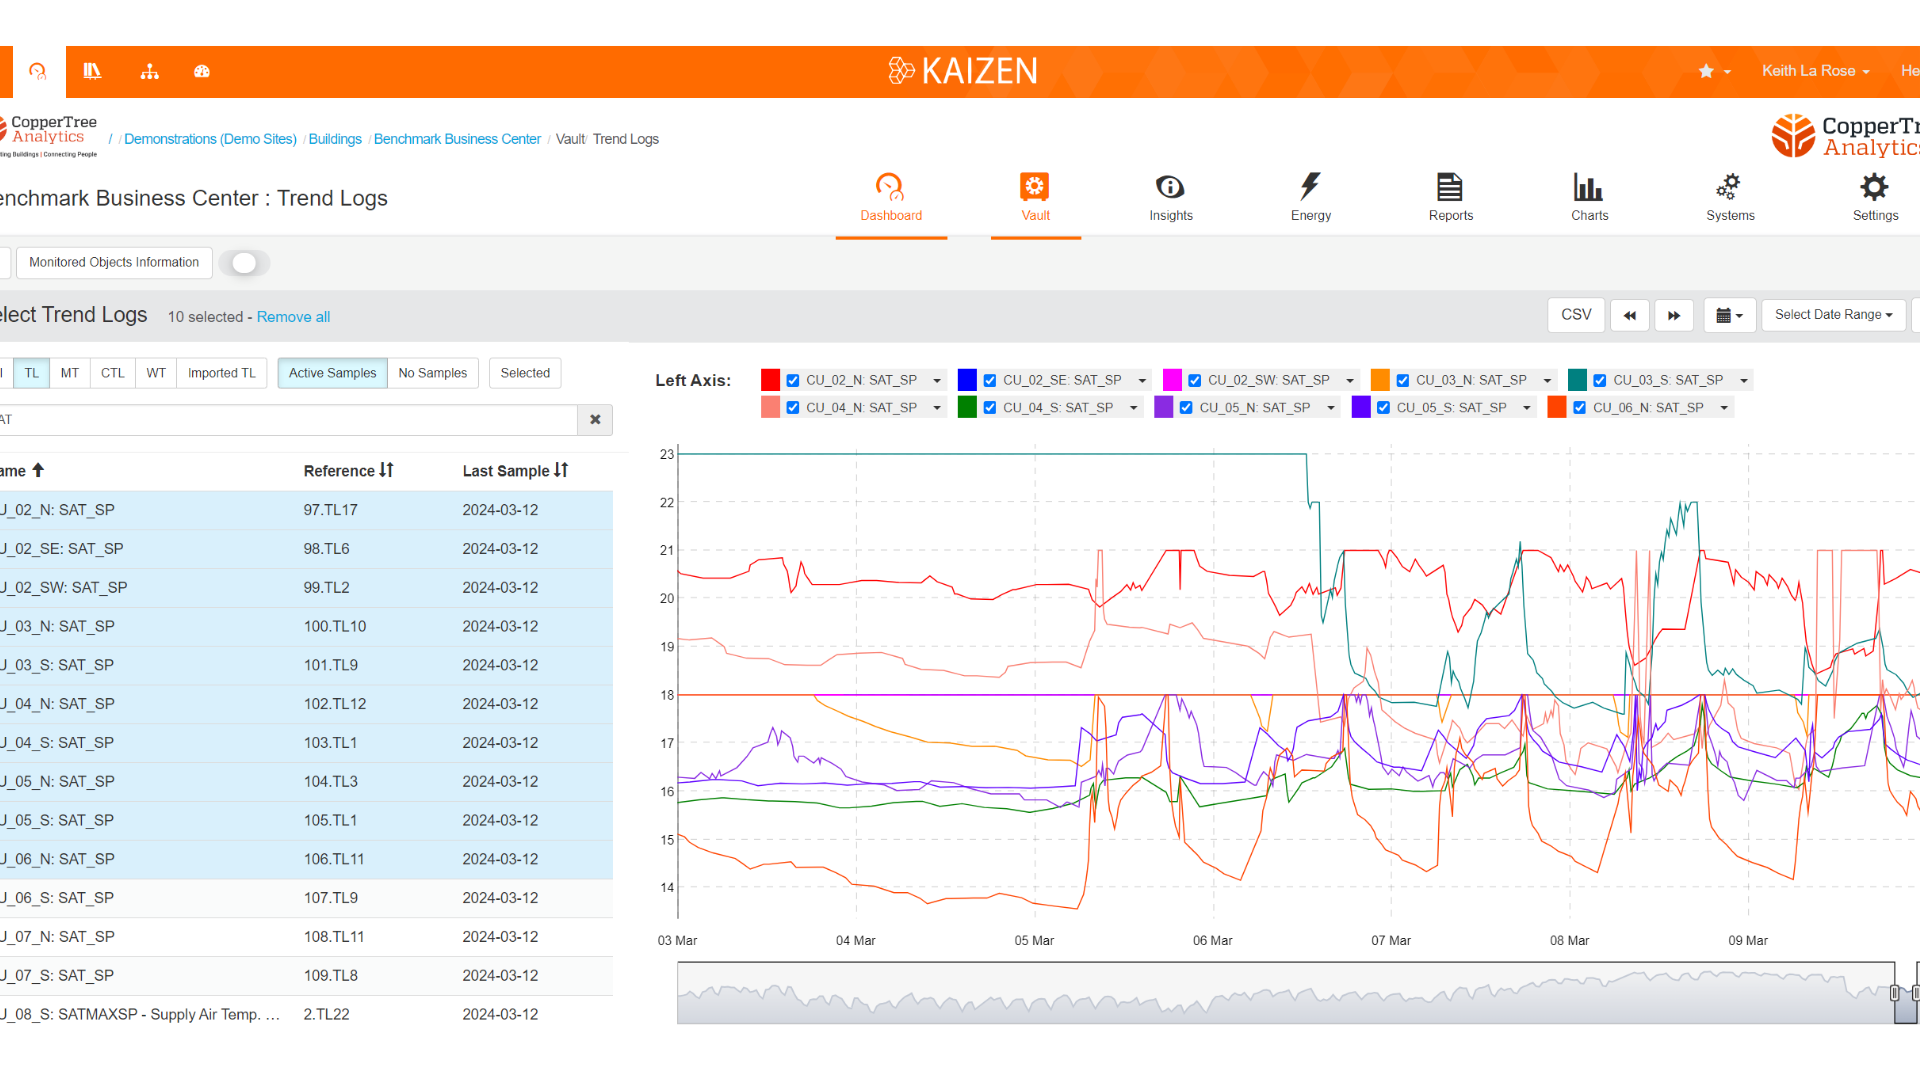Open the Energy lightning bolt icon
This screenshot has height=1080, width=1920.
1310,187
